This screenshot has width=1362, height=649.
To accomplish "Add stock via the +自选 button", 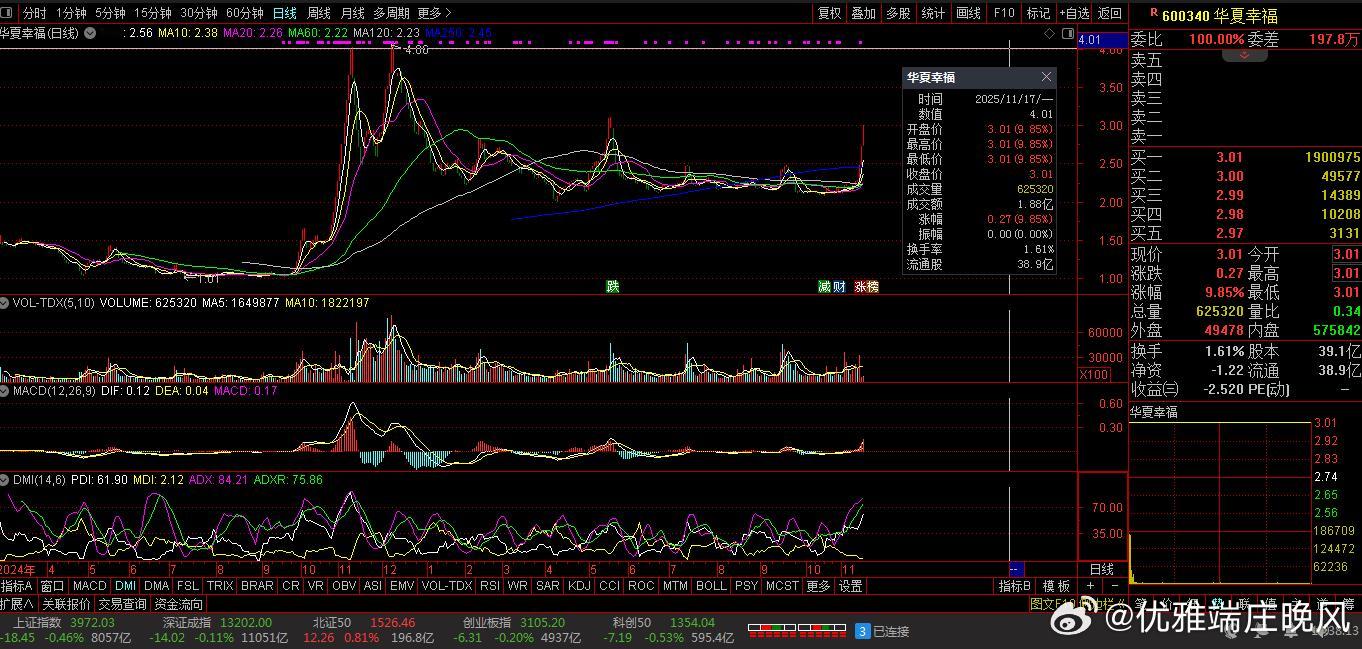I will pos(1074,13).
